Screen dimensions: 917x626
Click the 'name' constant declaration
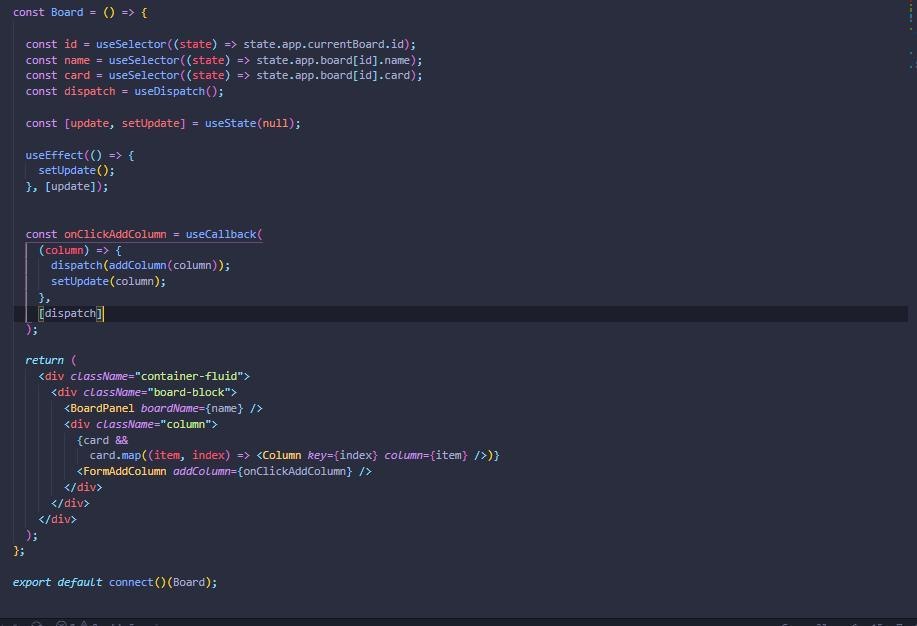(x=77, y=60)
